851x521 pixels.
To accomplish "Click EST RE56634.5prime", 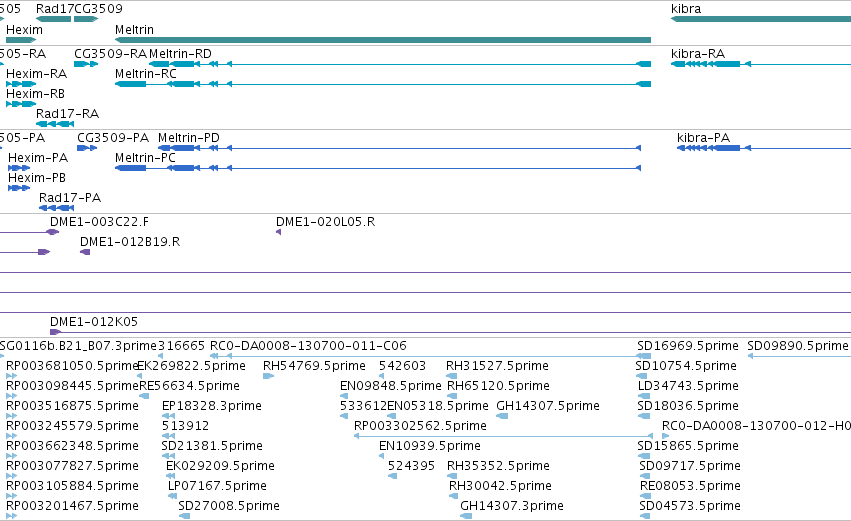I will (x=189, y=386).
